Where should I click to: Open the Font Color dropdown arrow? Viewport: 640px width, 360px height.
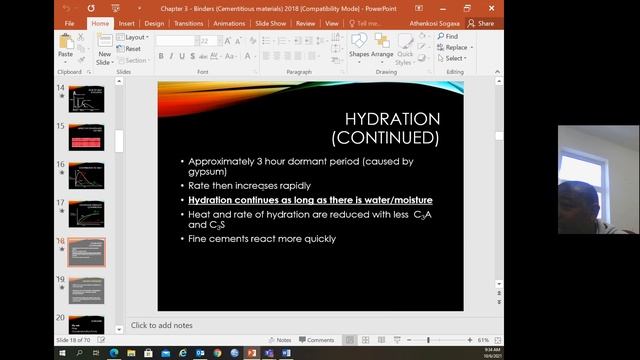click(255, 56)
